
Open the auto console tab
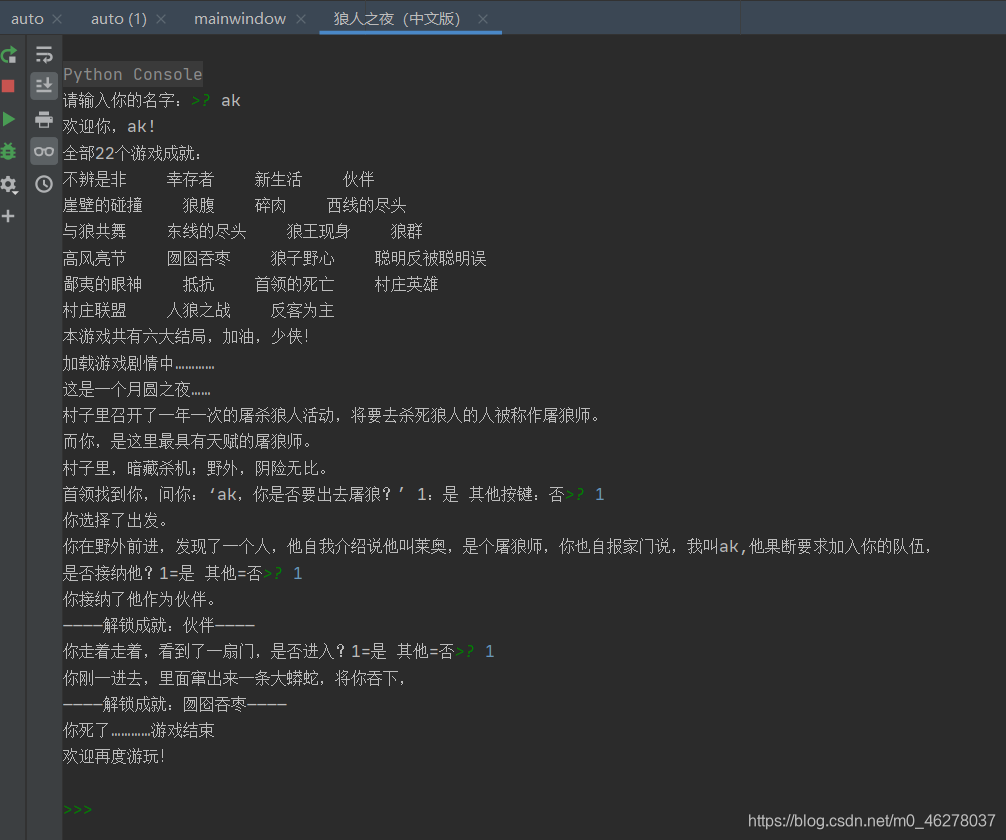click(26, 17)
